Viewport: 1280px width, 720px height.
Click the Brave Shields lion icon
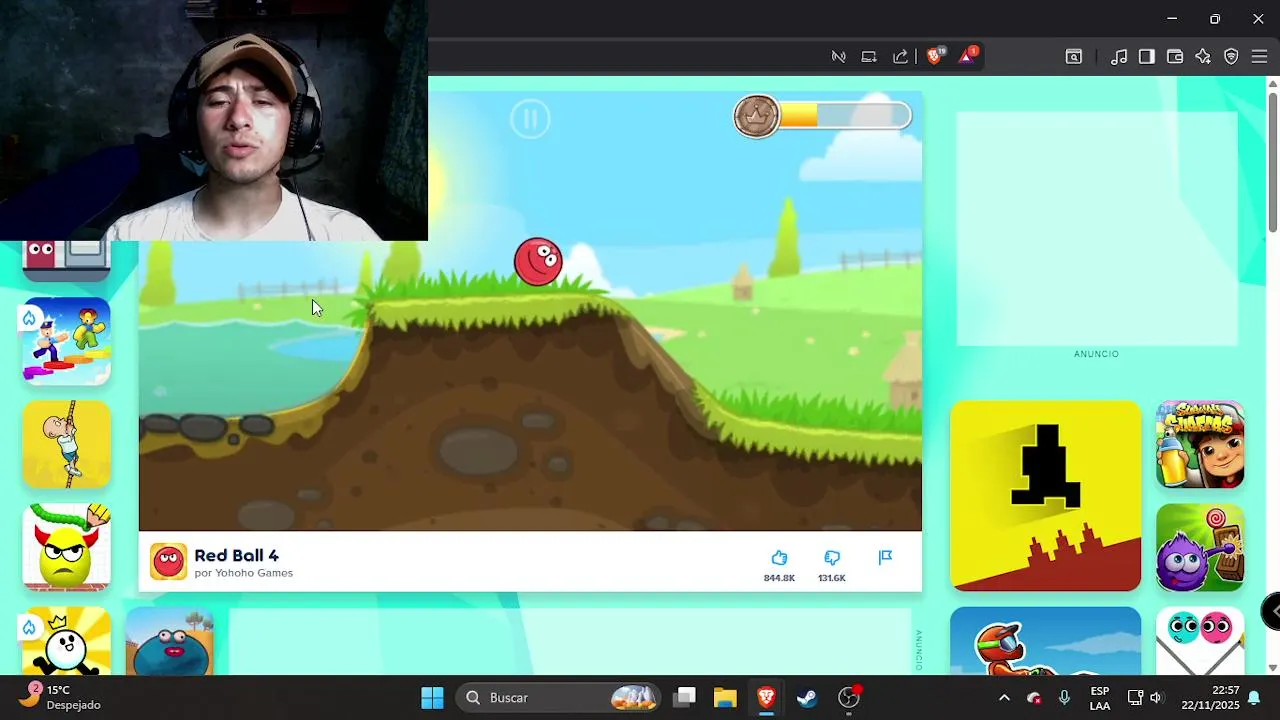click(x=934, y=56)
